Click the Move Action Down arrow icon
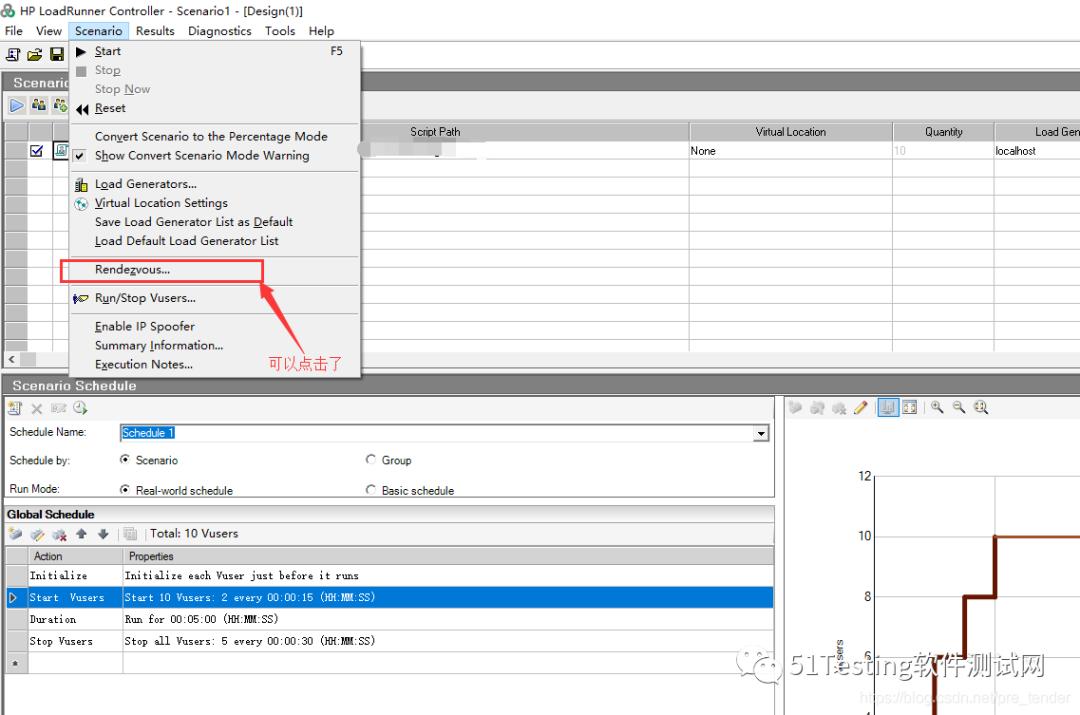 103,534
